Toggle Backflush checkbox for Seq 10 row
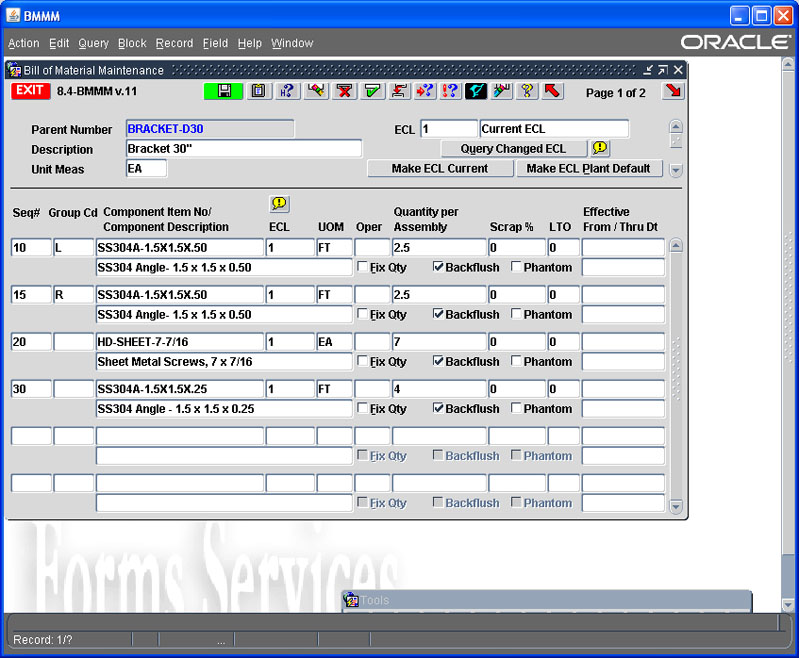 438,267
